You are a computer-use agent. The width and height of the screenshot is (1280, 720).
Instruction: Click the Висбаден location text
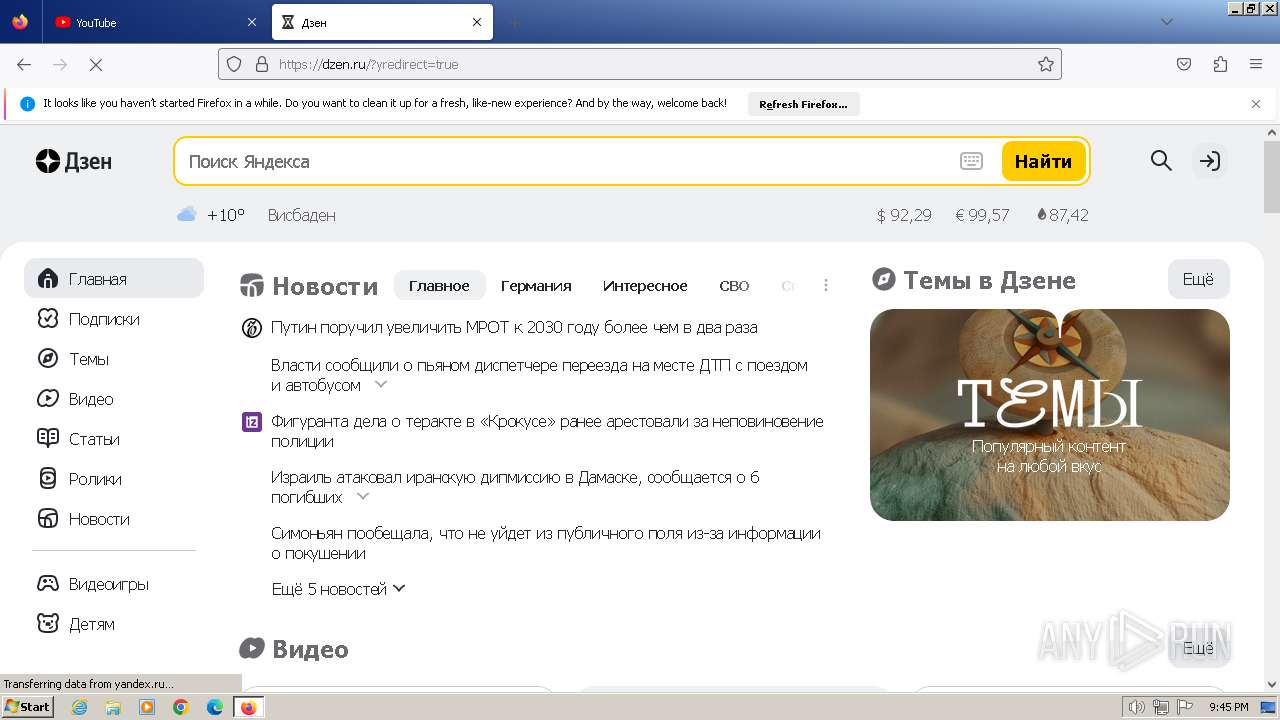pos(301,215)
